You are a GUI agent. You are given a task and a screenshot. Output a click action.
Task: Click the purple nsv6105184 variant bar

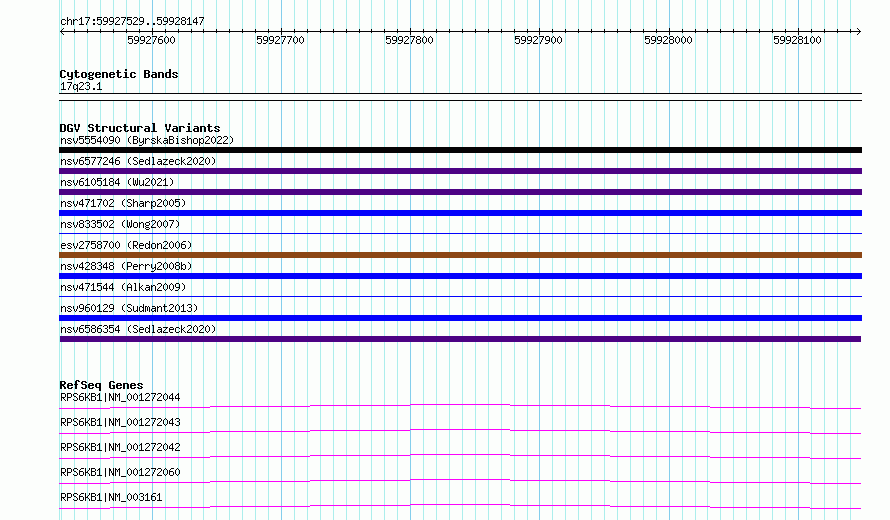coord(460,192)
